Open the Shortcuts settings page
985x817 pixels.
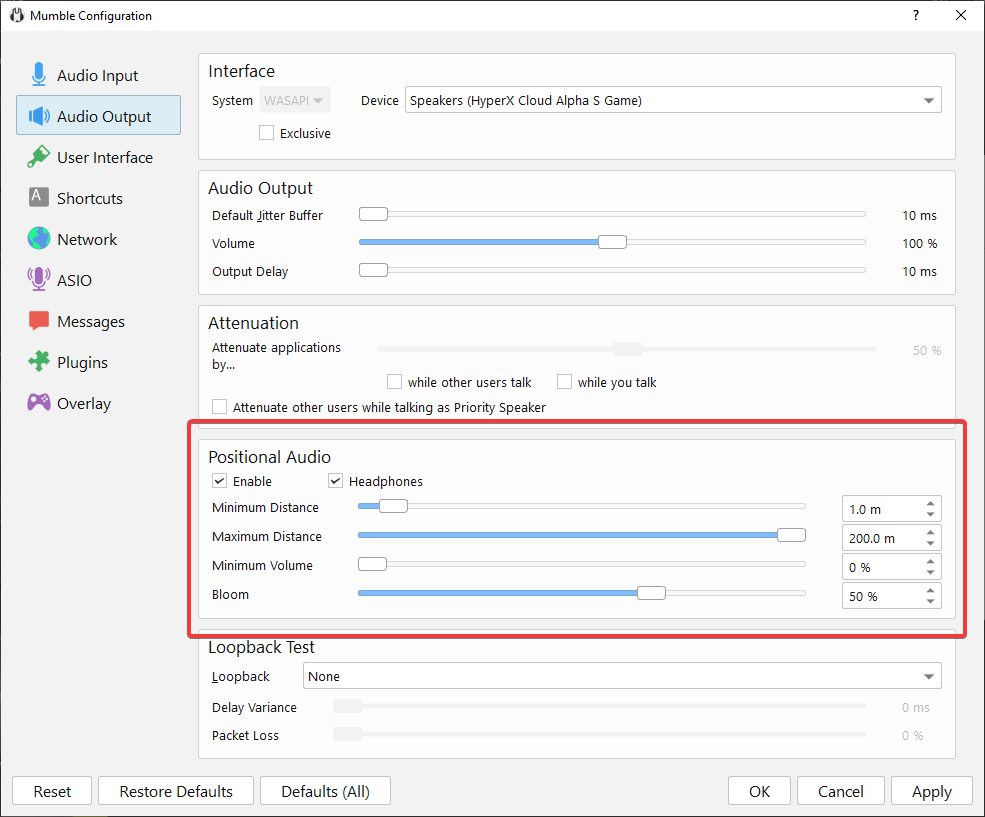click(x=99, y=198)
